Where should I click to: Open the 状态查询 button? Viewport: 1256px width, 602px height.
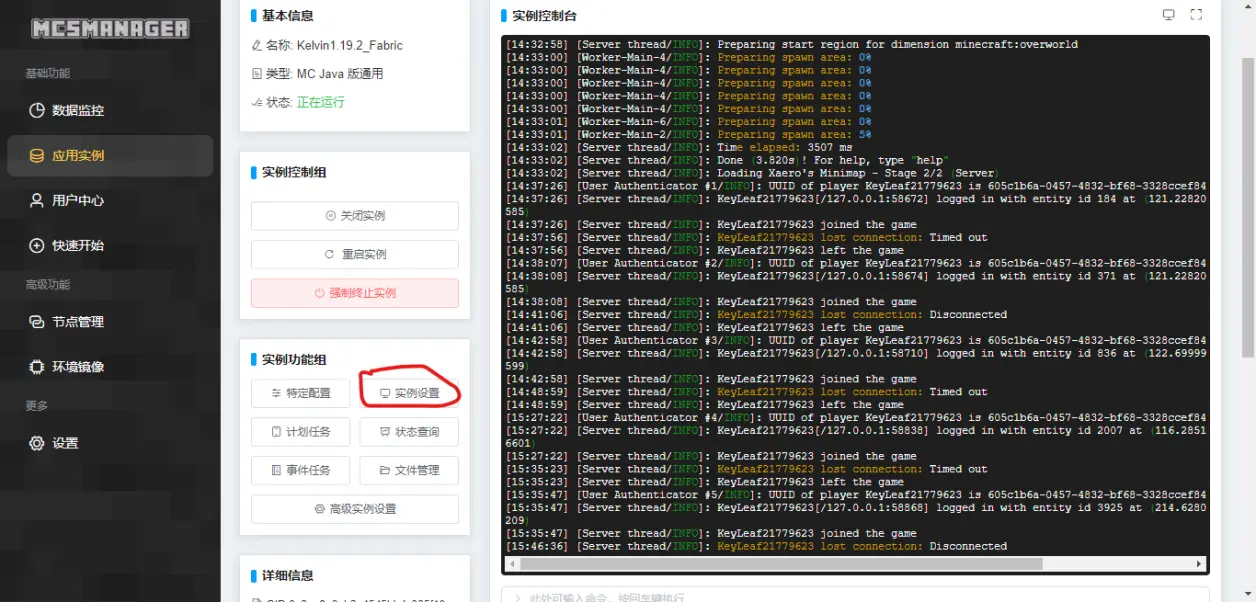click(x=409, y=432)
